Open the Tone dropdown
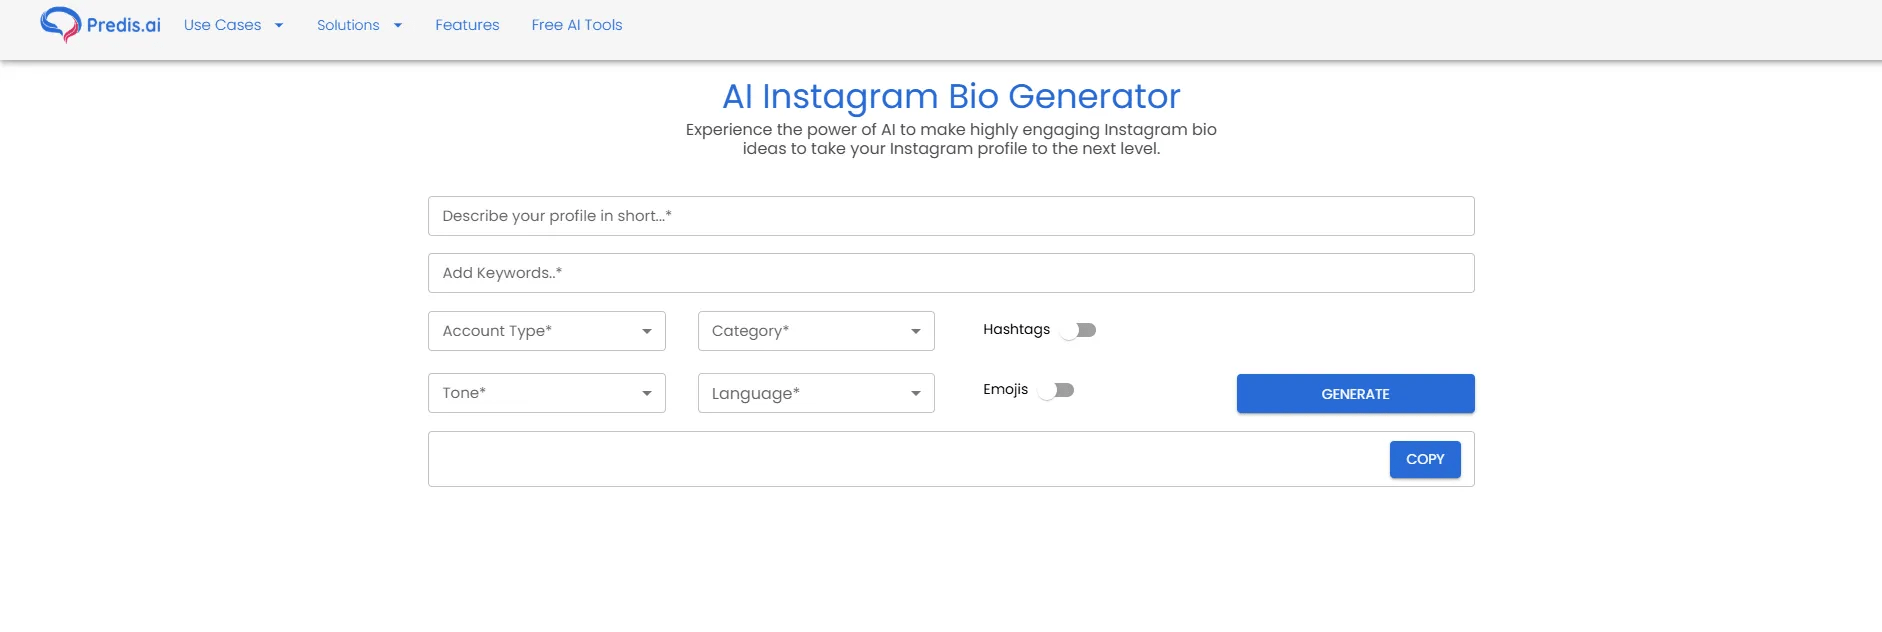Image resolution: width=1882 pixels, height=632 pixels. (x=546, y=392)
